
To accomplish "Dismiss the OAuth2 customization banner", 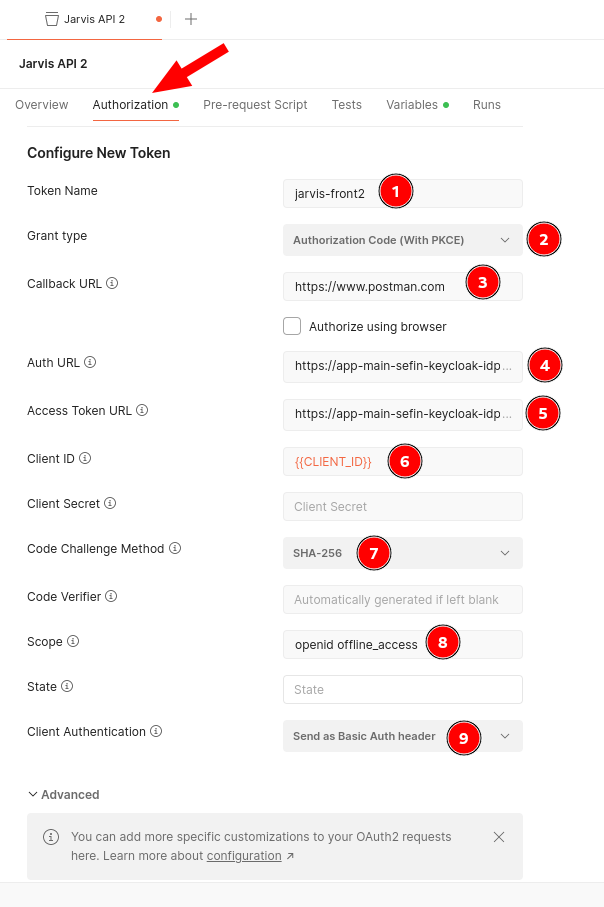I will coord(499,836).
